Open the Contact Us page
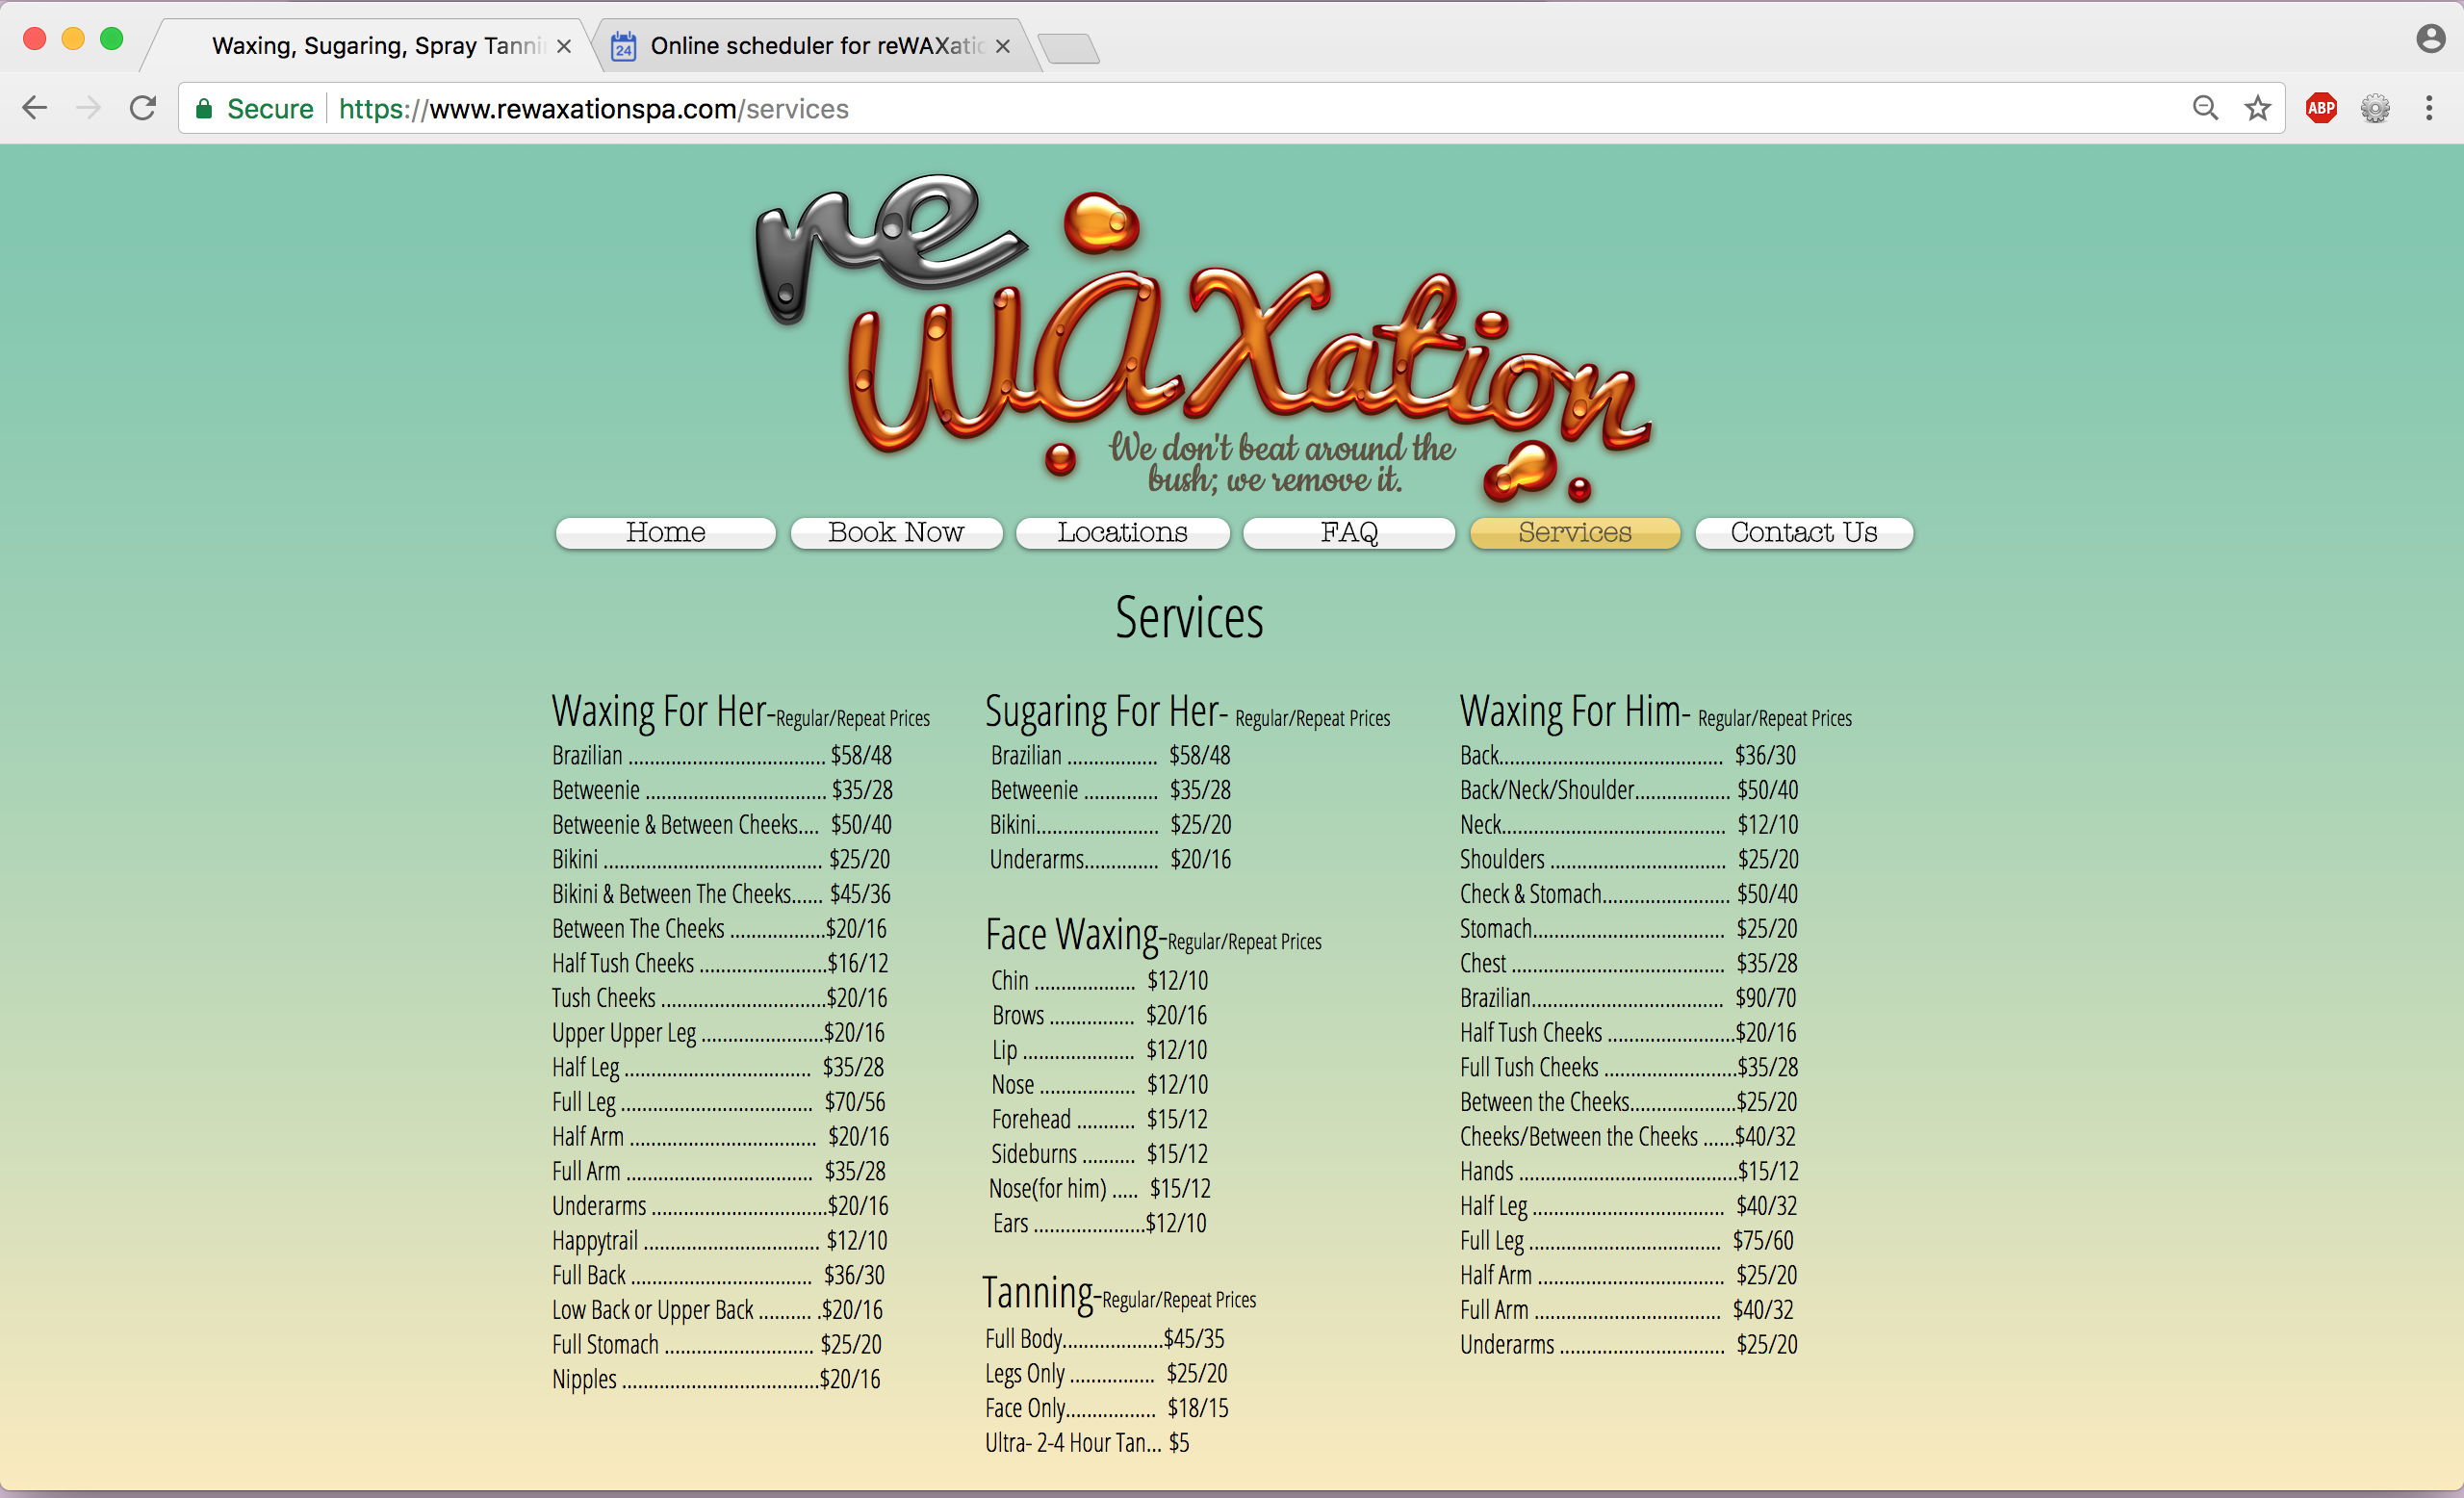This screenshot has width=2464, height=1498. (x=1804, y=533)
